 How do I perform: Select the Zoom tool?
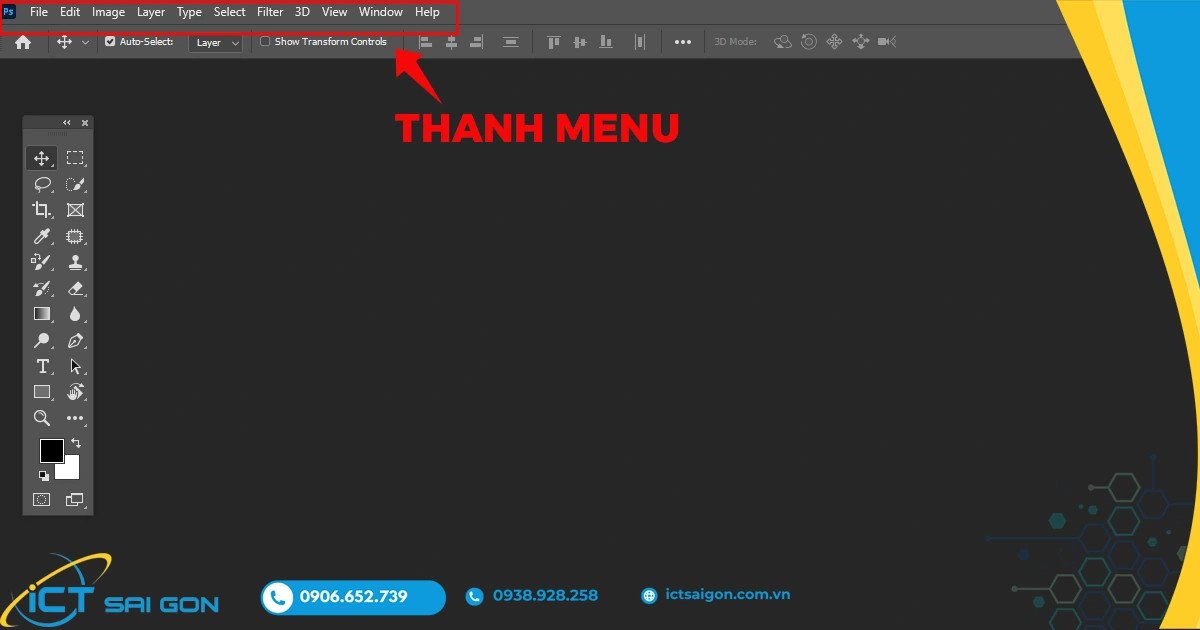42,418
